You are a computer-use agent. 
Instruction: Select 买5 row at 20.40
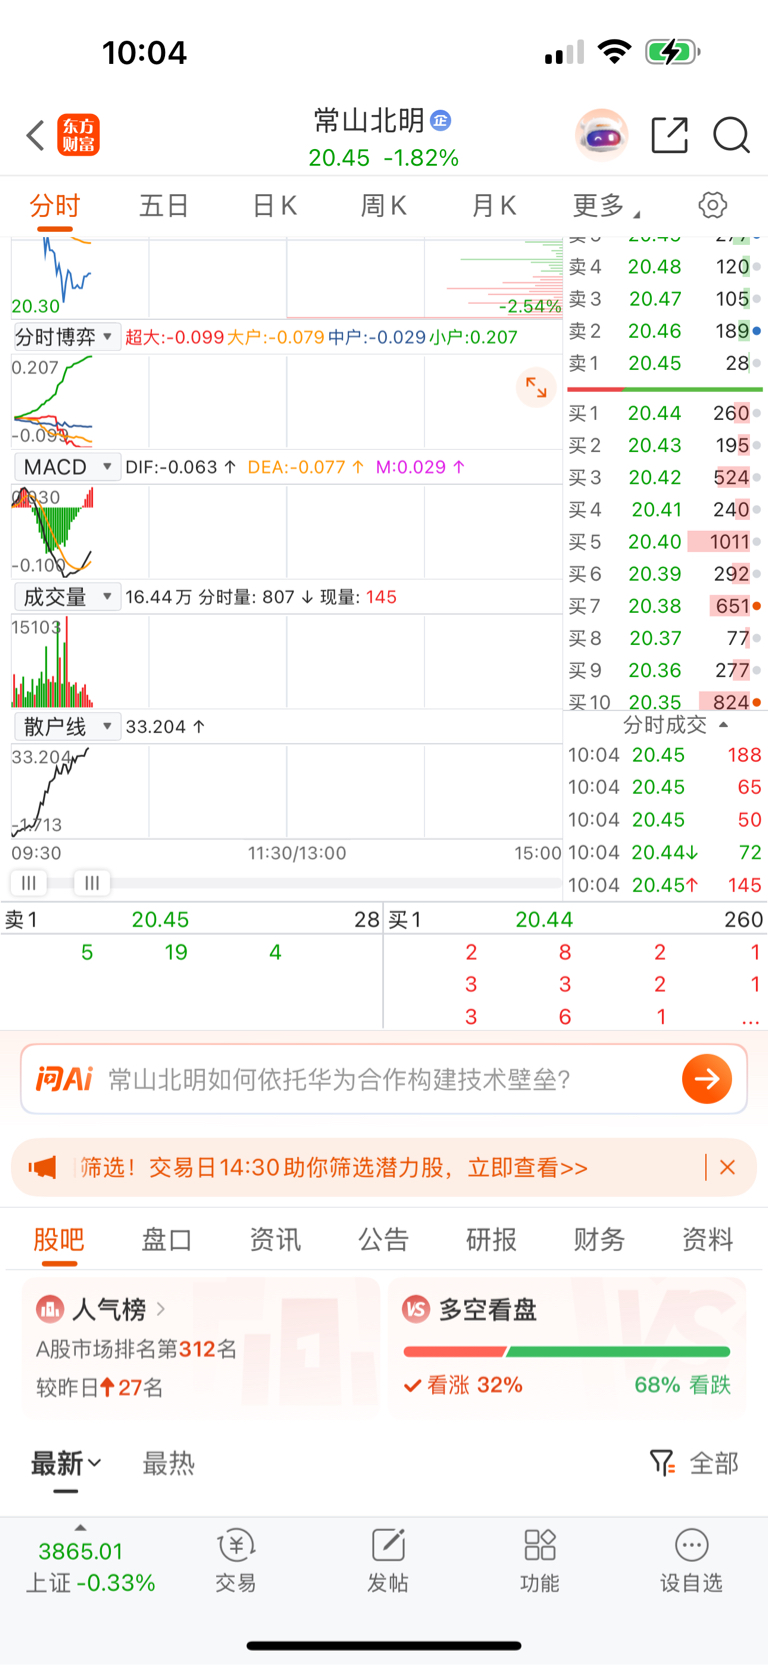click(x=665, y=542)
